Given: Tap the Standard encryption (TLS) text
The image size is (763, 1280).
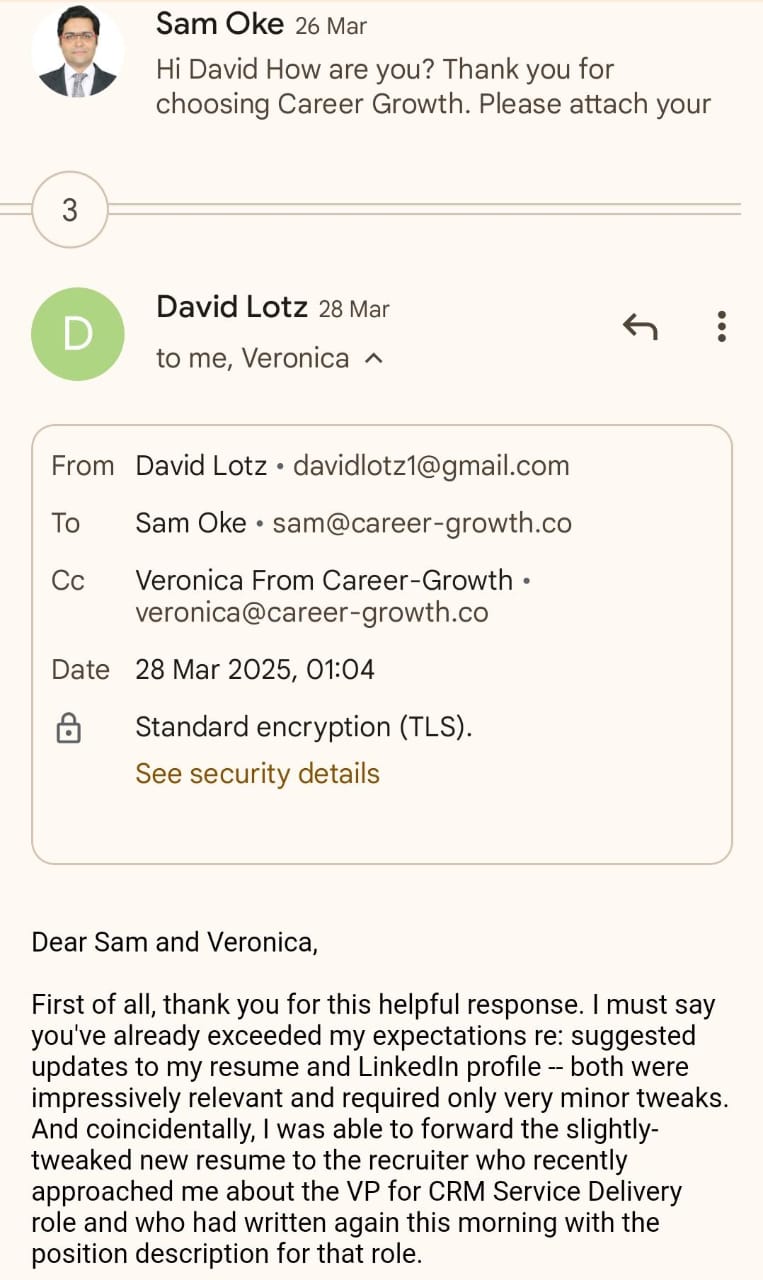Looking at the screenshot, I should coord(303,727).
